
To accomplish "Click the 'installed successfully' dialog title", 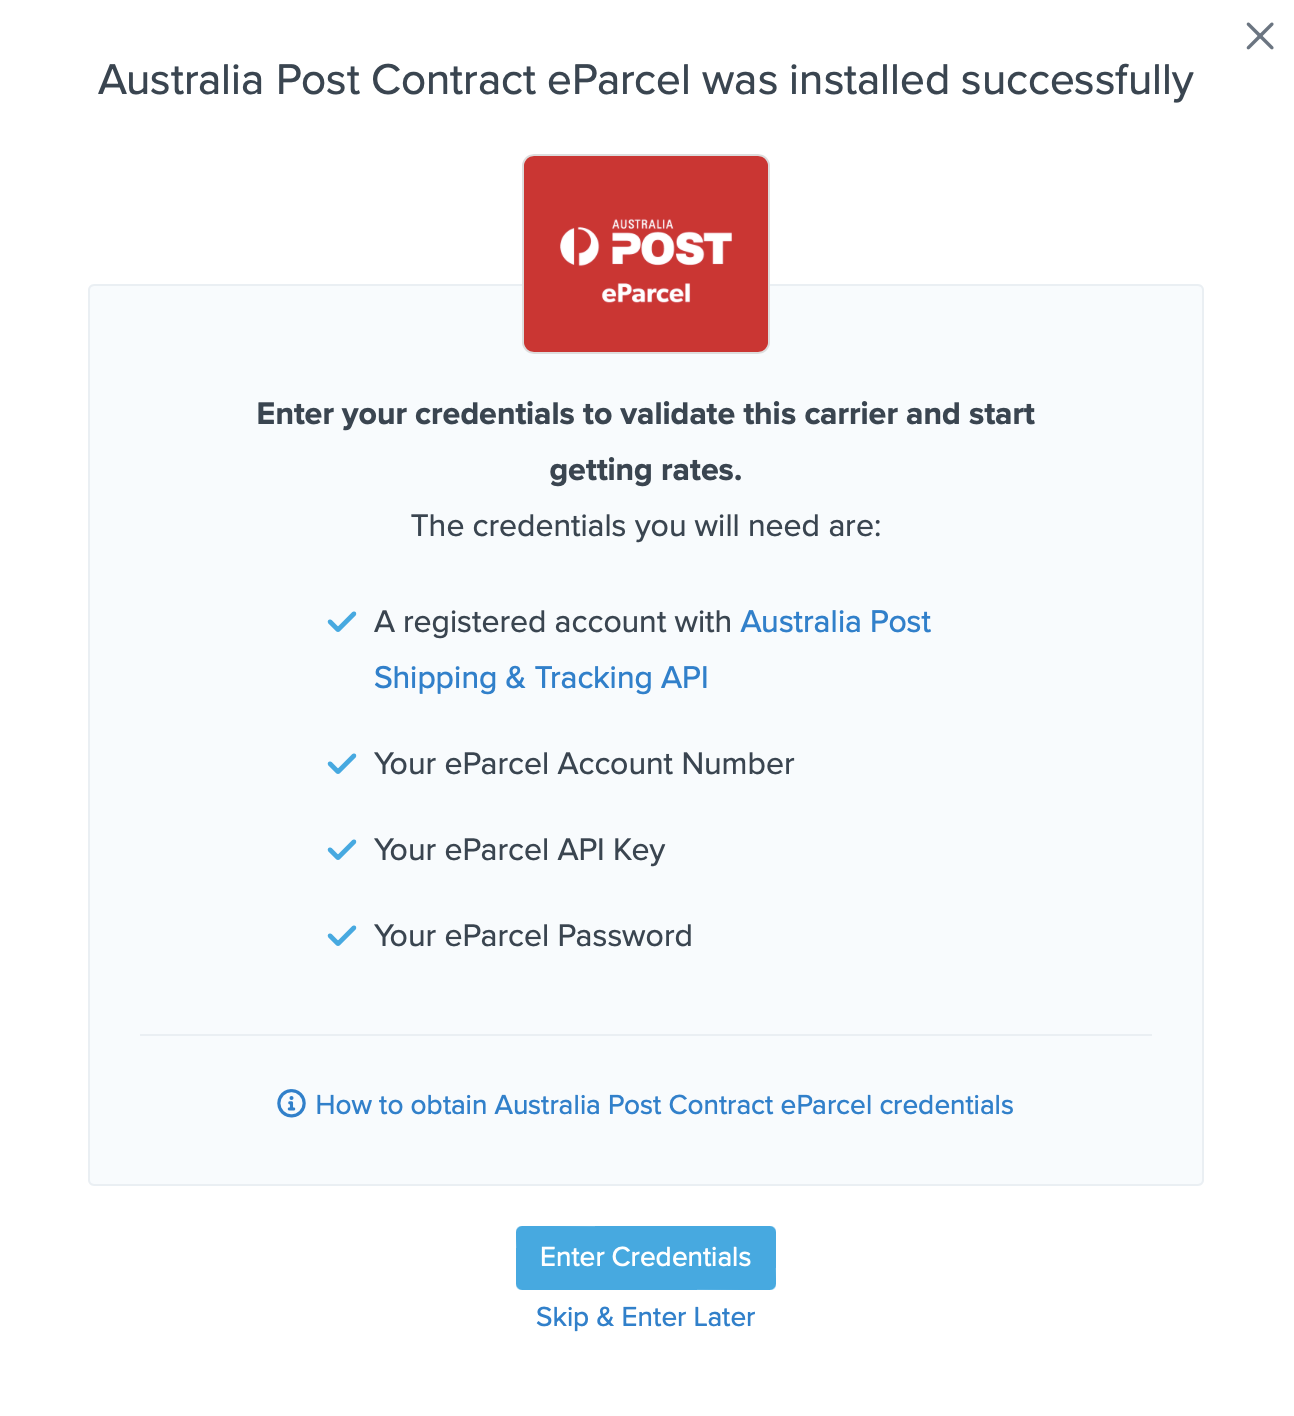I will tap(646, 80).
